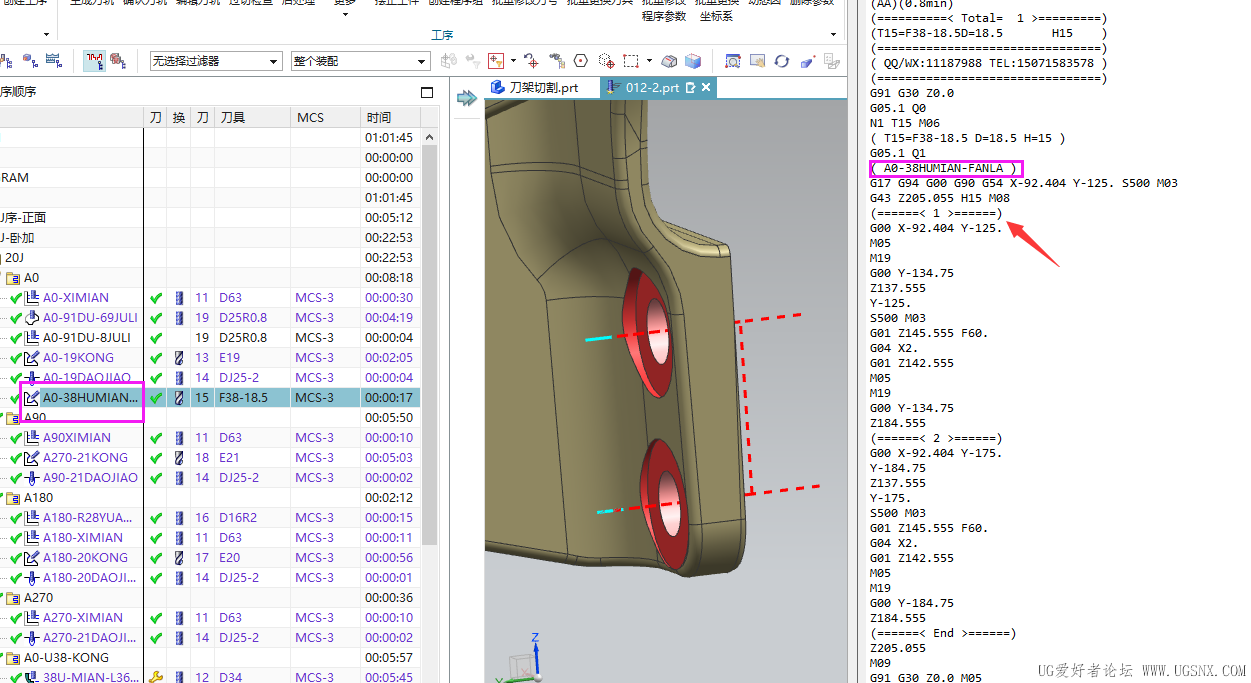Switch to the 012-2.prt tab
1251x683 pixels.
pyautogui.click(x=652, y=88)
